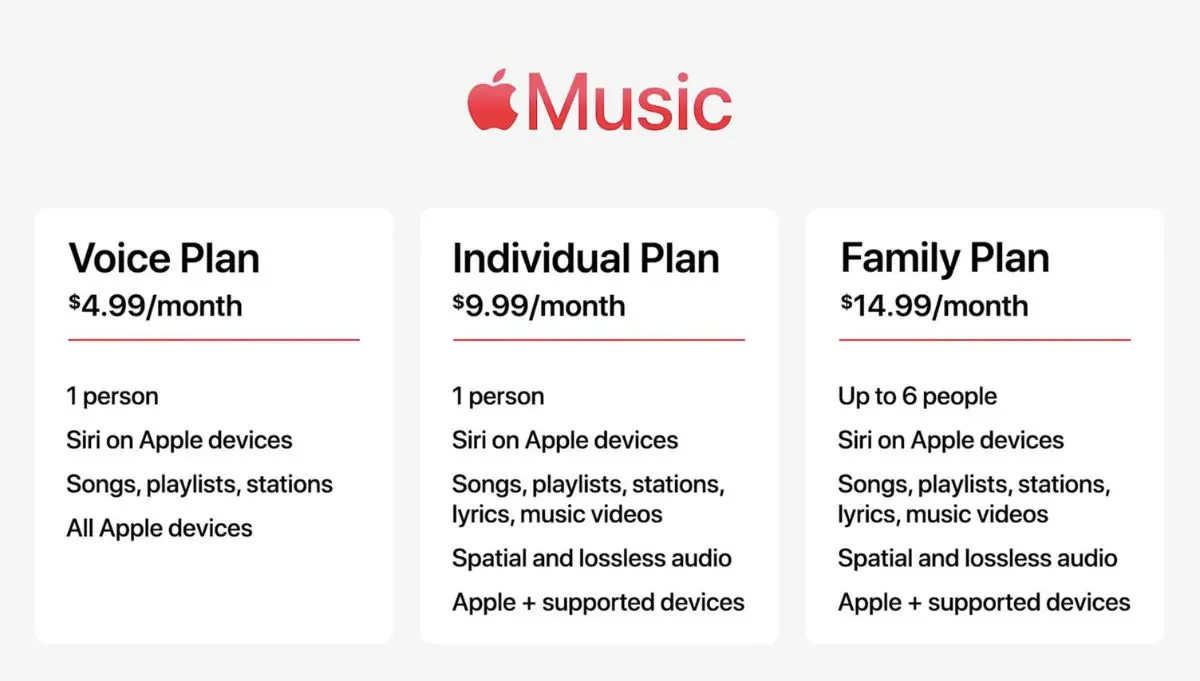Click '1 person' in Individual Plan
Screen dimensions: 1200x681
tap(498, 396)
